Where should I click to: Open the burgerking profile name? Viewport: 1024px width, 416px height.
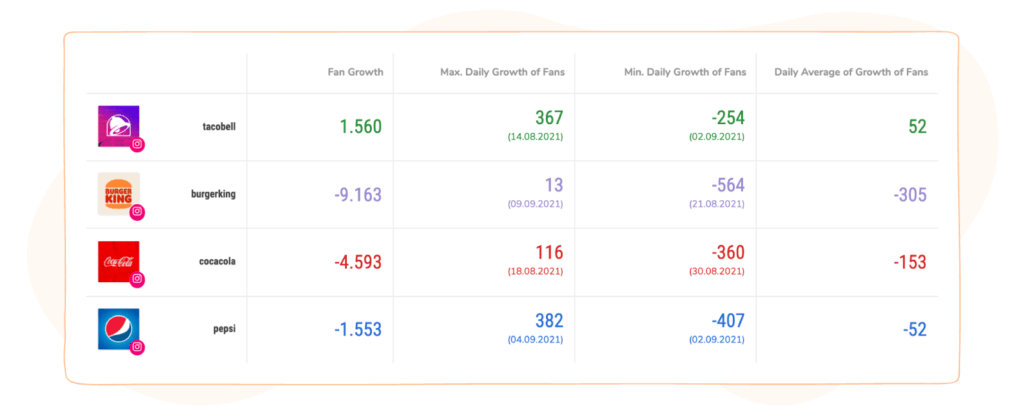pos(214,194)
